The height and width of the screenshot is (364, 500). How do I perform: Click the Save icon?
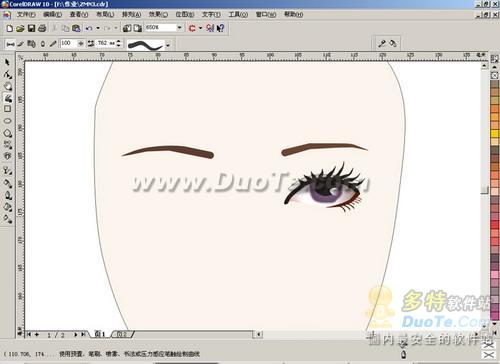click(31, 28)
